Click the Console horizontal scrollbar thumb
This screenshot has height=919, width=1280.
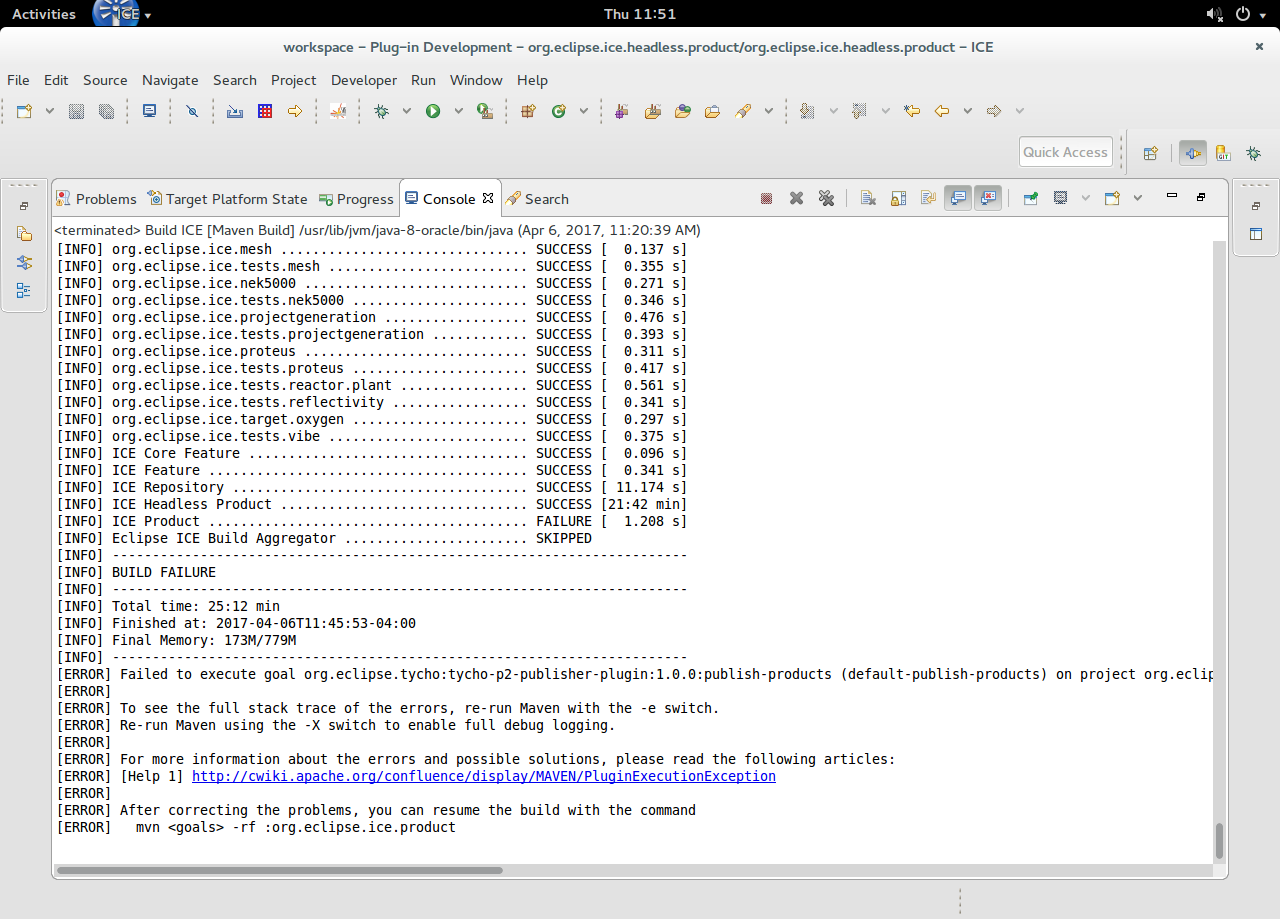point(280,871)
